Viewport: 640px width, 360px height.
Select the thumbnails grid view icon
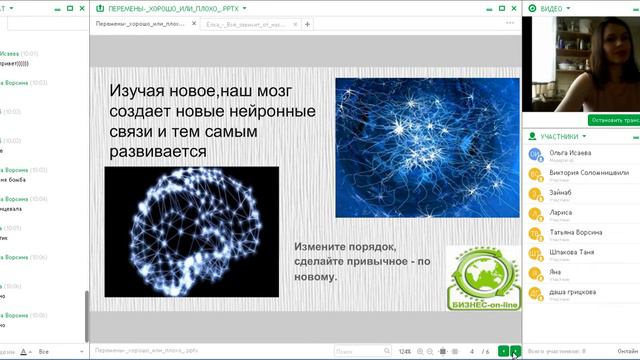point(455,351)
